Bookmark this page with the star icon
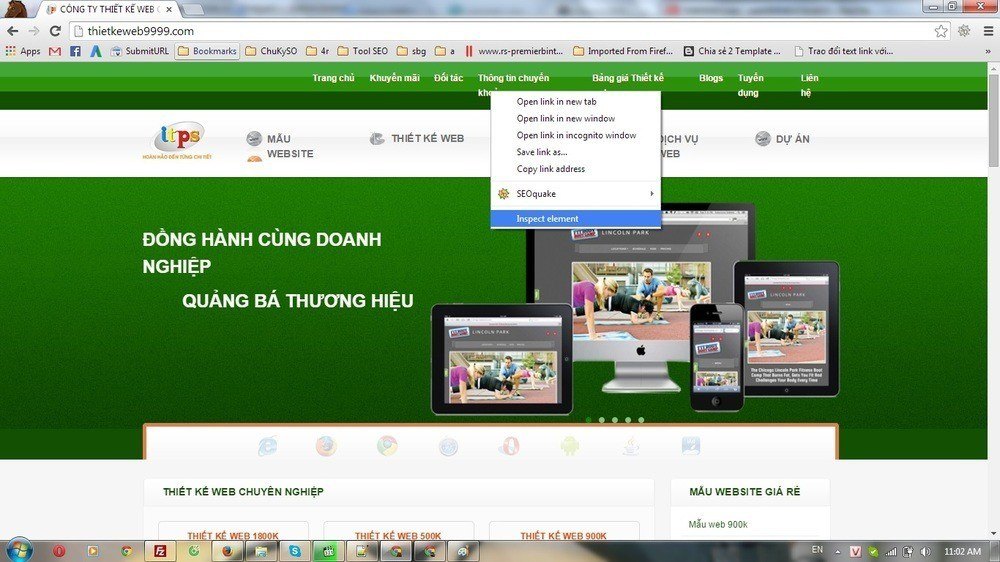Image resolution: width=1000 pixels, height=562 pixels. tap(941, 31)
